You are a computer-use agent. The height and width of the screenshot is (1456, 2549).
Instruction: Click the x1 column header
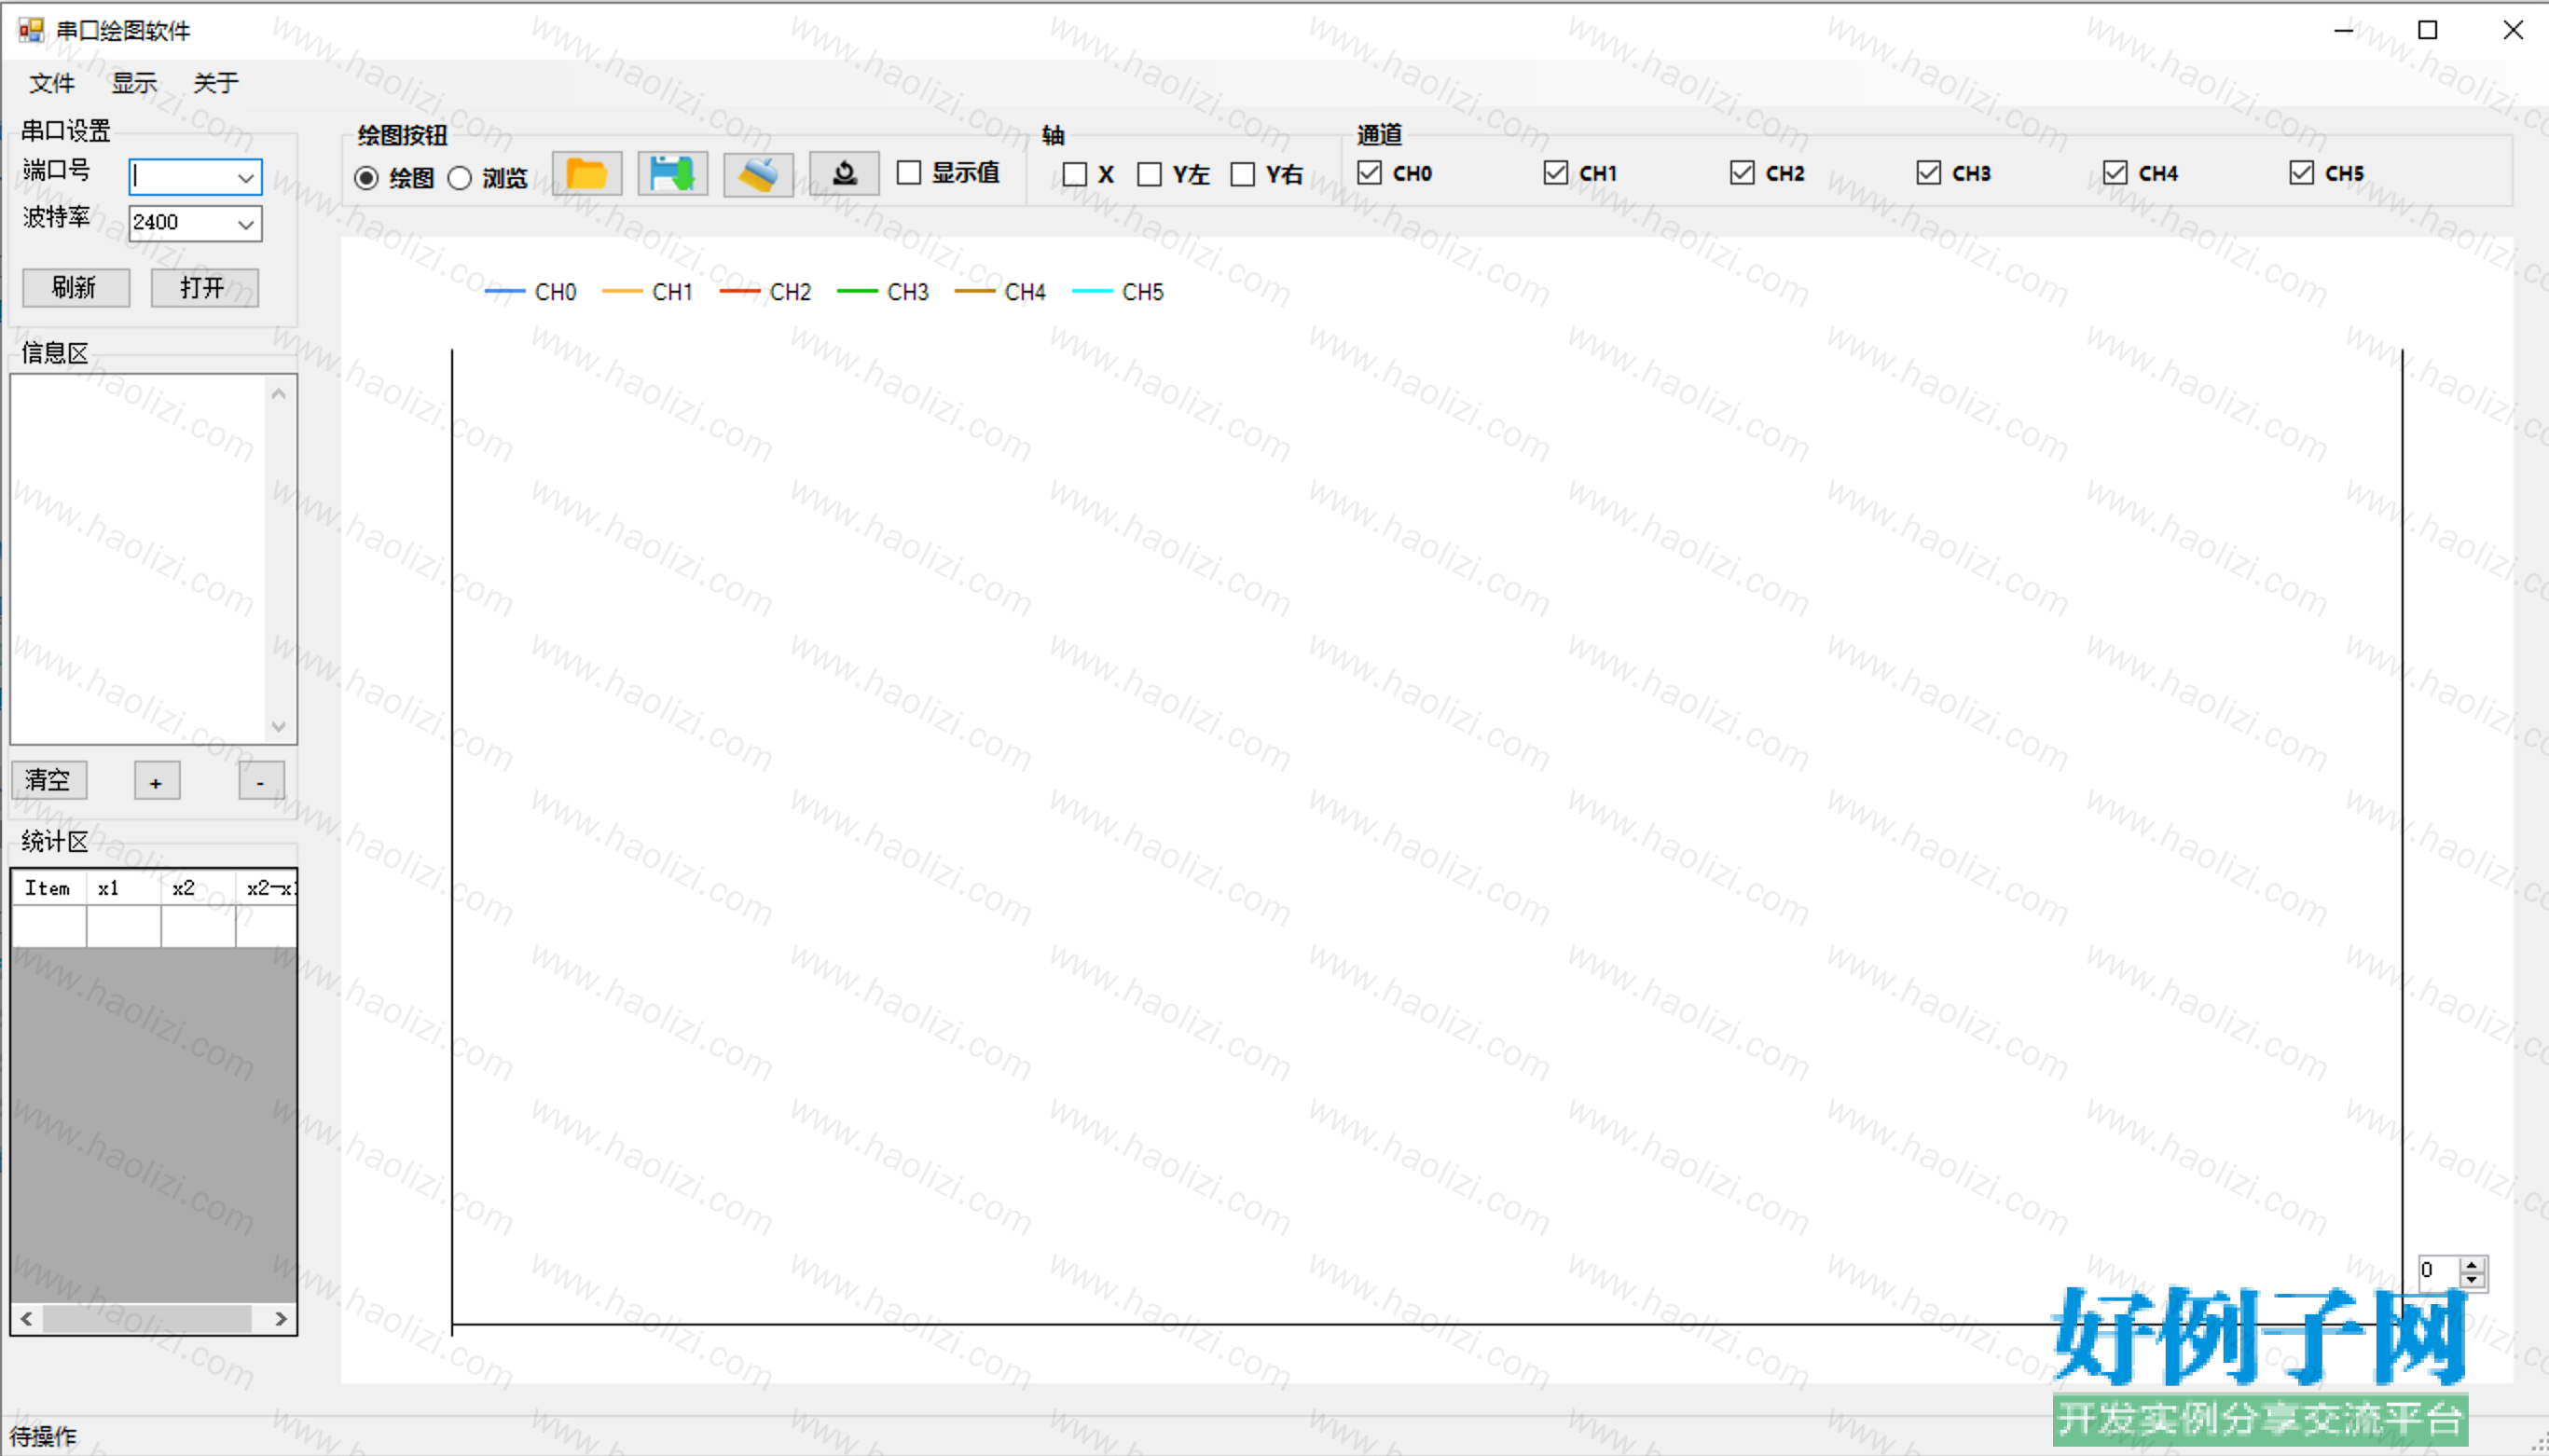click(124, 888)
